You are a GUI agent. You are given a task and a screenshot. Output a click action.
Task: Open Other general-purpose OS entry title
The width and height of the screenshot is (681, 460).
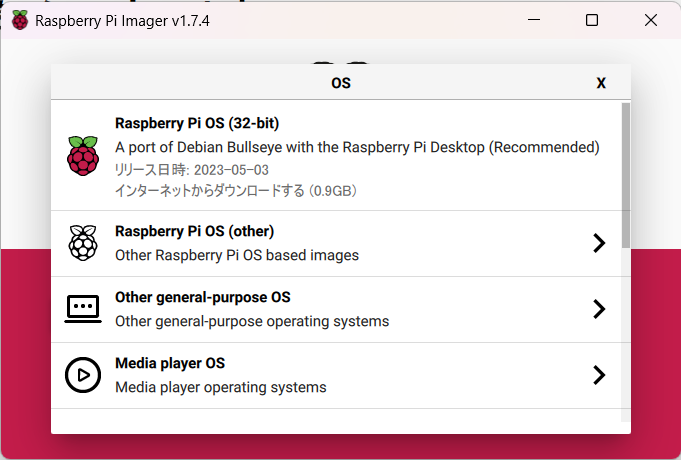(202, 298)
